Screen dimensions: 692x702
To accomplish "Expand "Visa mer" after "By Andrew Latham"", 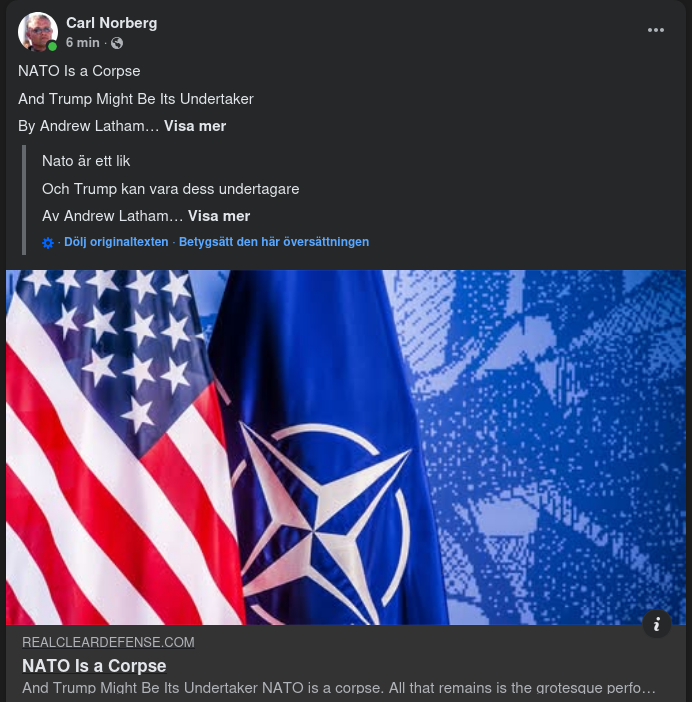I will [x=195, y=126].
